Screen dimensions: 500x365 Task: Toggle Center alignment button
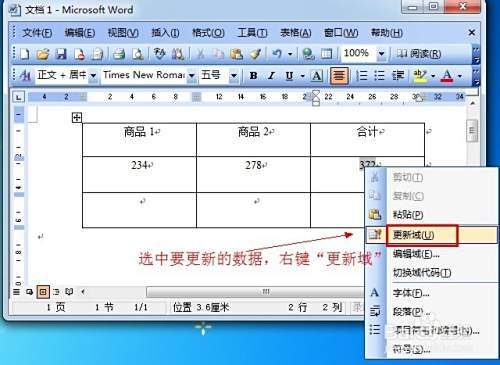(x=339, y=76)
